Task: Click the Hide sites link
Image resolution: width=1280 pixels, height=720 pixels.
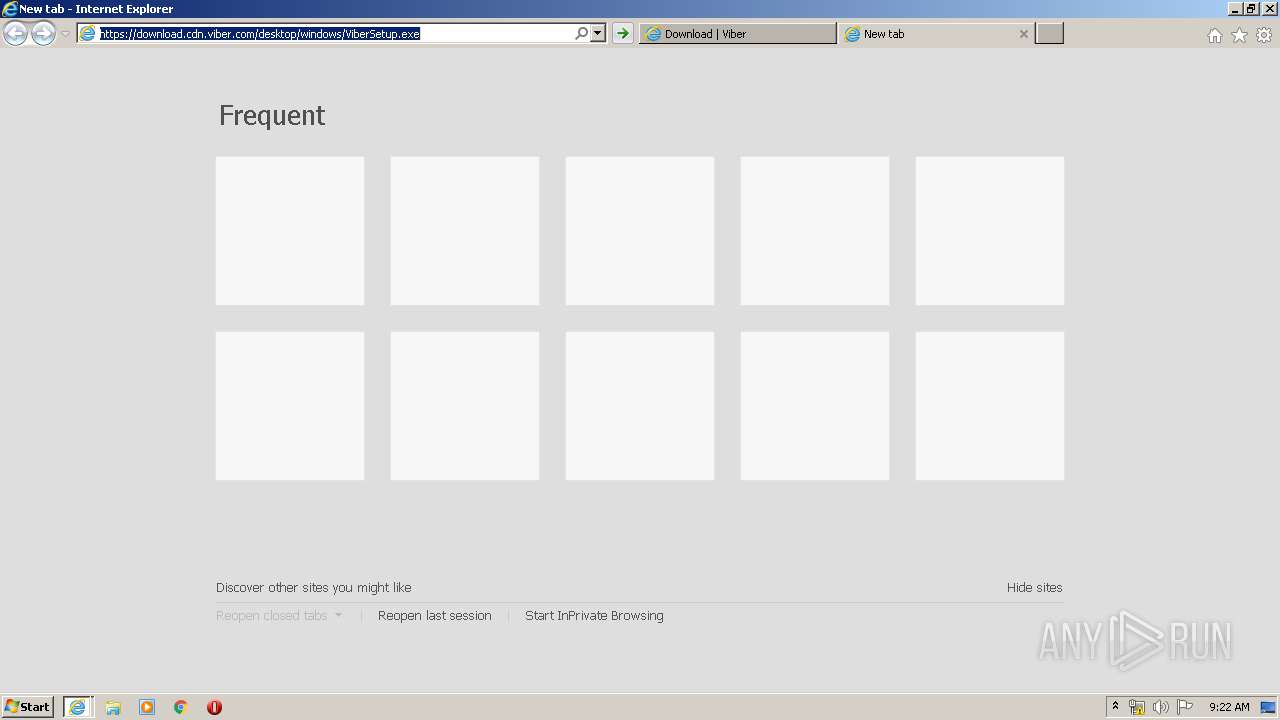Action: 1035,587
